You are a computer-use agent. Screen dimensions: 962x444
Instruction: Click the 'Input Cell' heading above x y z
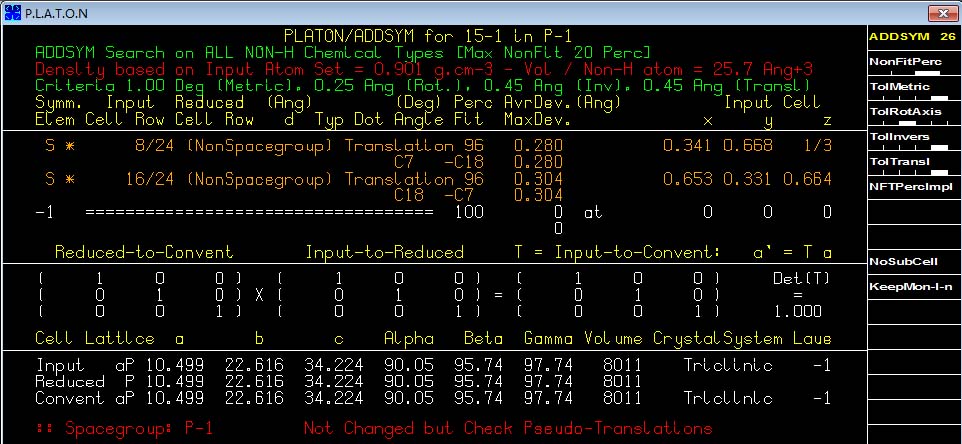(x=772, y=102)
